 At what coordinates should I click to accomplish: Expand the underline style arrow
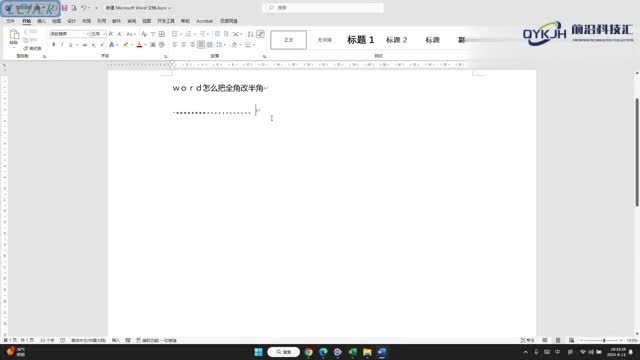(x=77, y=45)
